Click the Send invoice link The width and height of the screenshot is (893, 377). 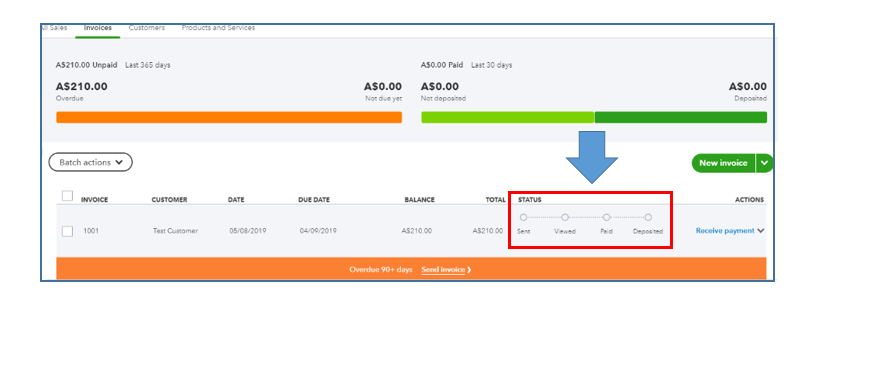coord(443,269)
